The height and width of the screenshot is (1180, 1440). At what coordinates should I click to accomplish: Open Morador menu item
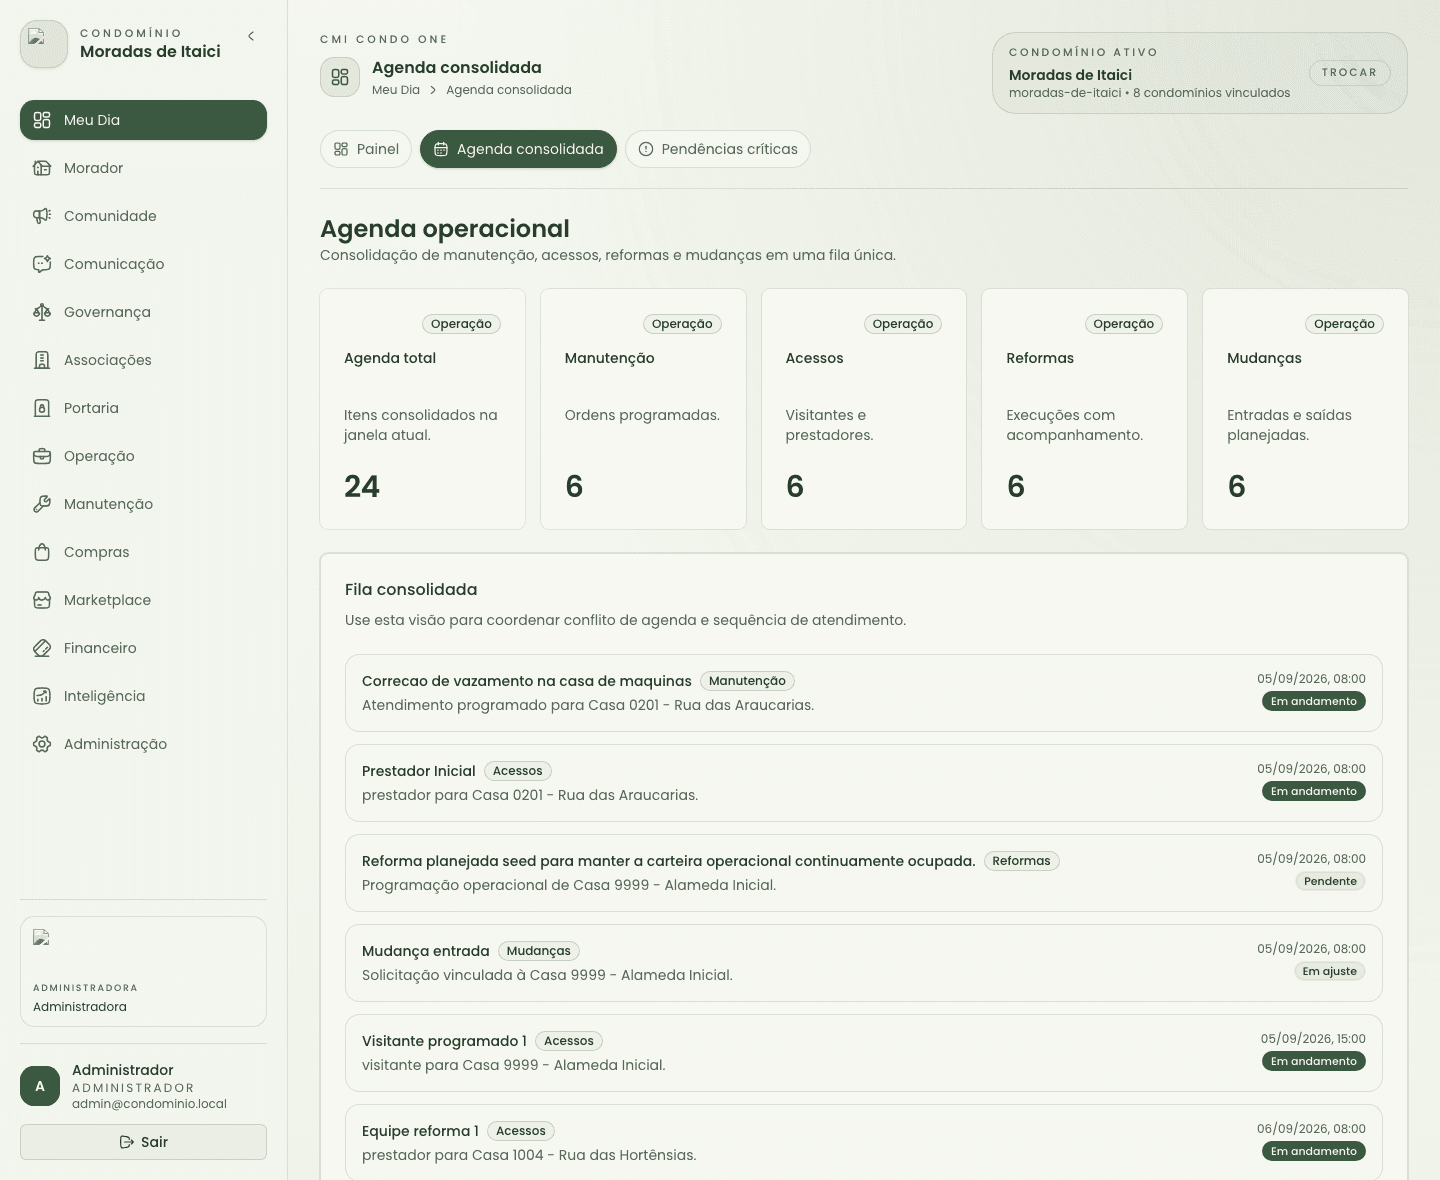[143, 168]
